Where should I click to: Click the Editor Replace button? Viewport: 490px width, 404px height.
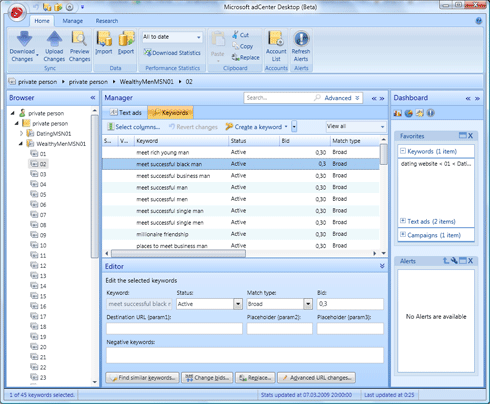(x=255, y=378)
